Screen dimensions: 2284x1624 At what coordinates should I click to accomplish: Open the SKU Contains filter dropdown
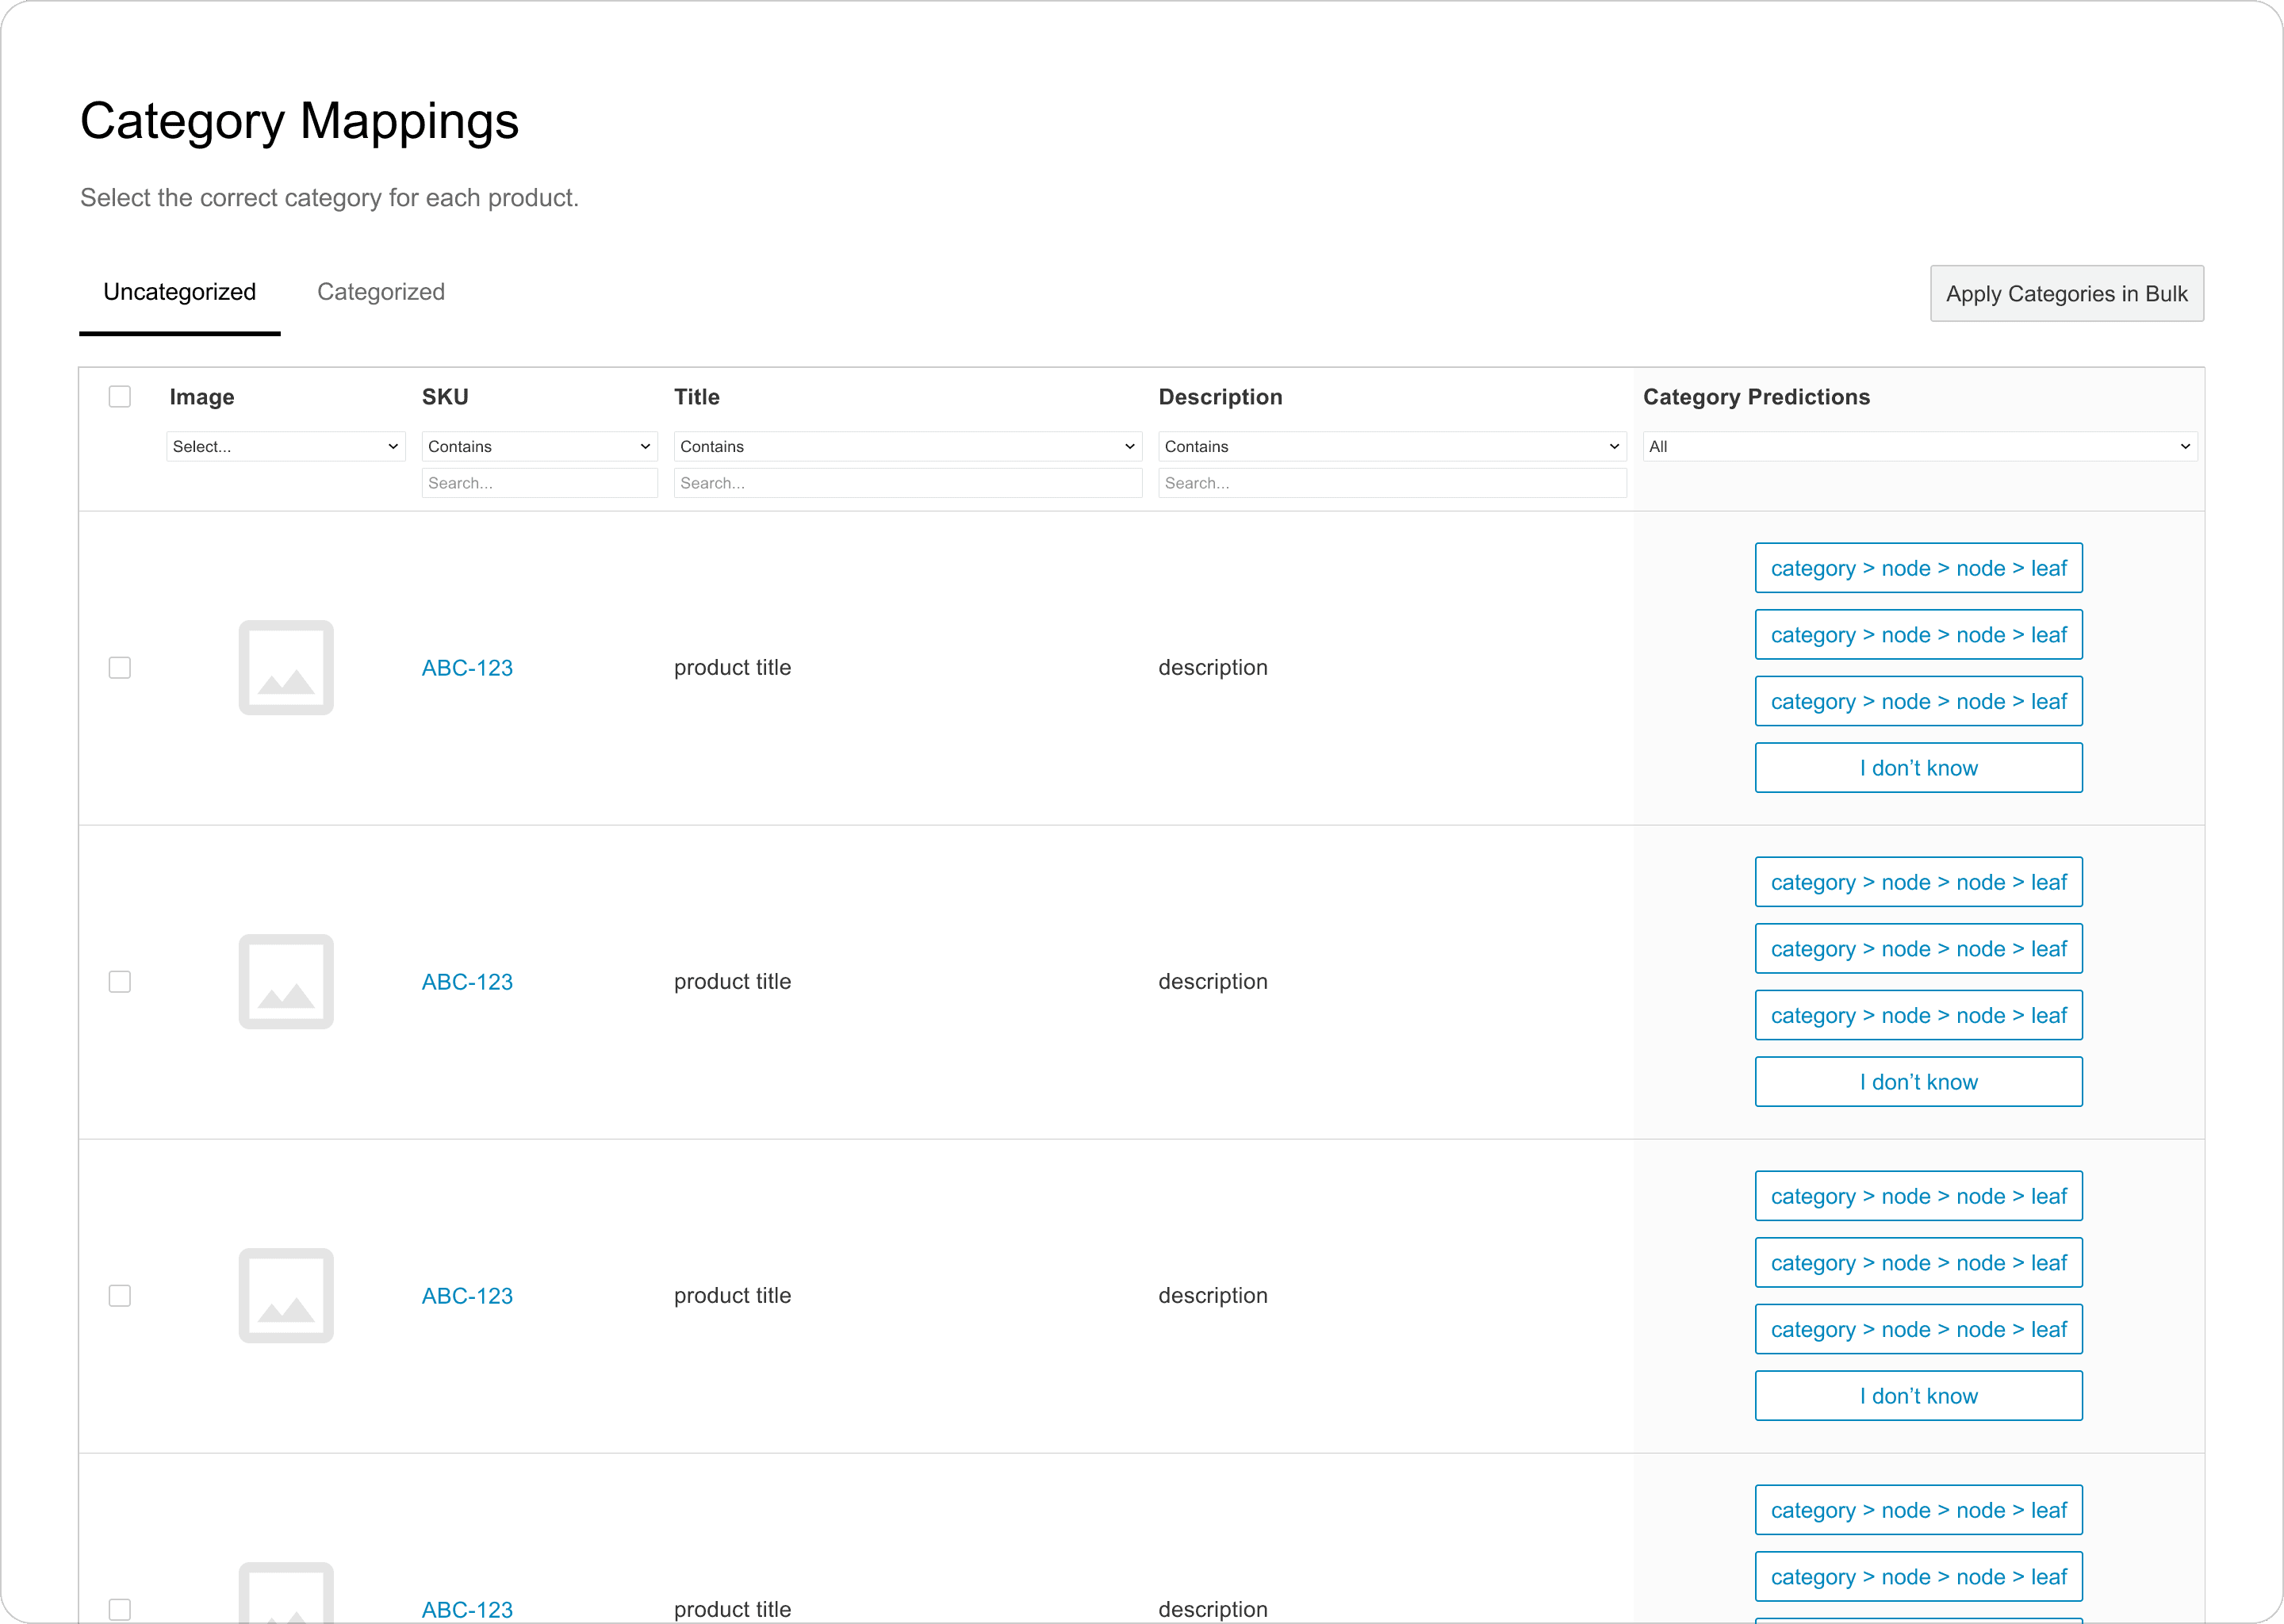[x=539, y=446]
